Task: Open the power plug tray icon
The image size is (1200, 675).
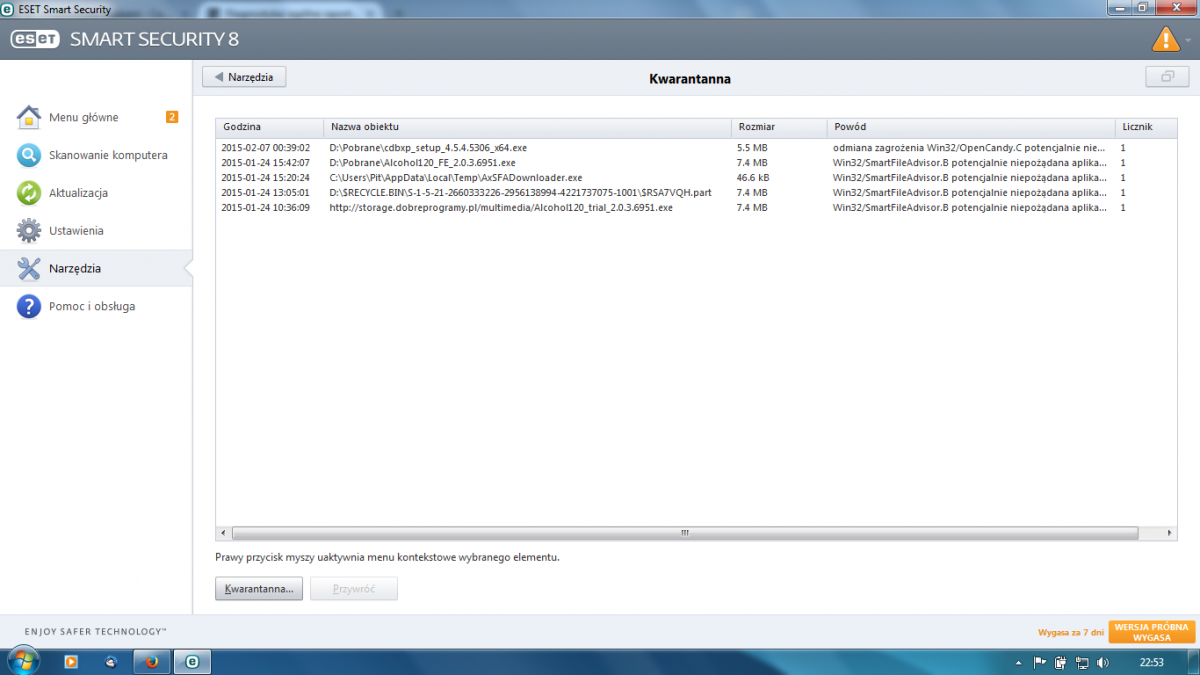Action: [1060, 662]
